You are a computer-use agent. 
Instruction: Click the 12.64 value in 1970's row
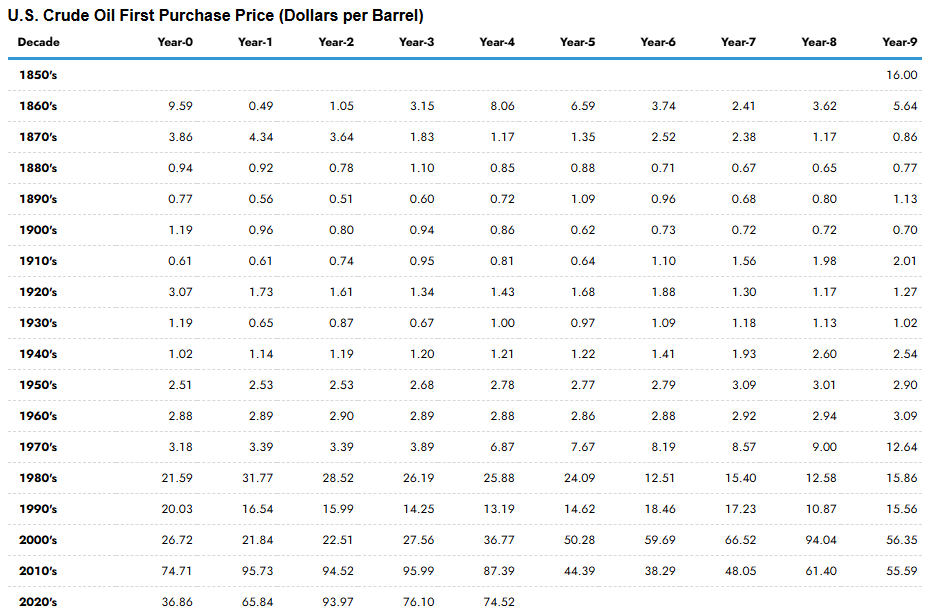(901, 447)
